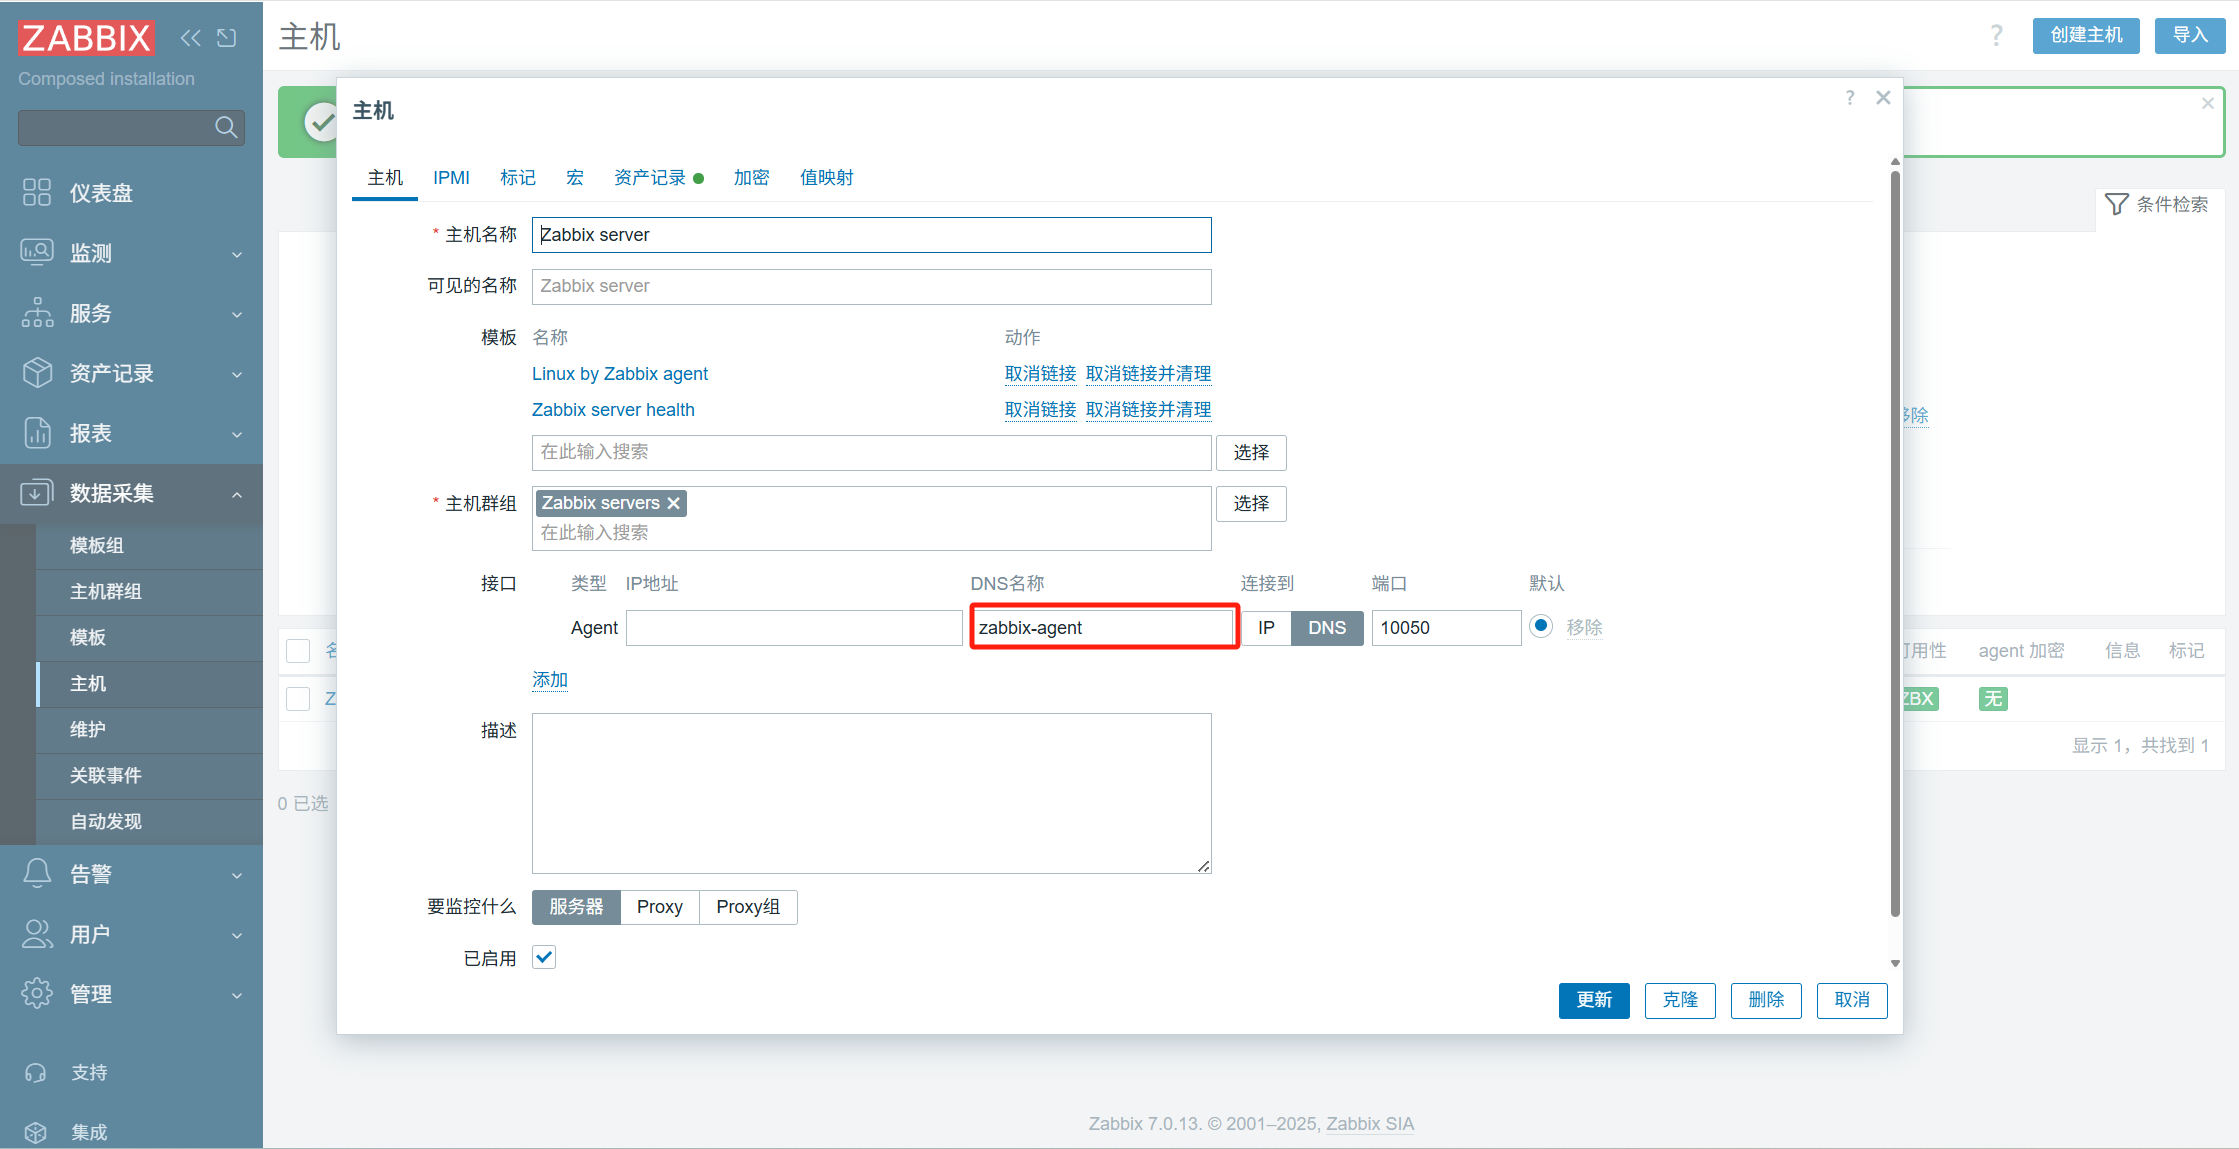Click the Reports (报表) sidebar icon
Screen dimensions: 2239x1149
(37, 432)
